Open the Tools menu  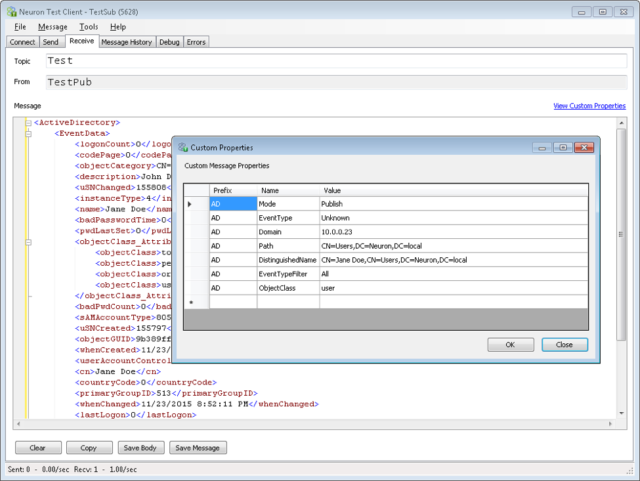[89, 27]
